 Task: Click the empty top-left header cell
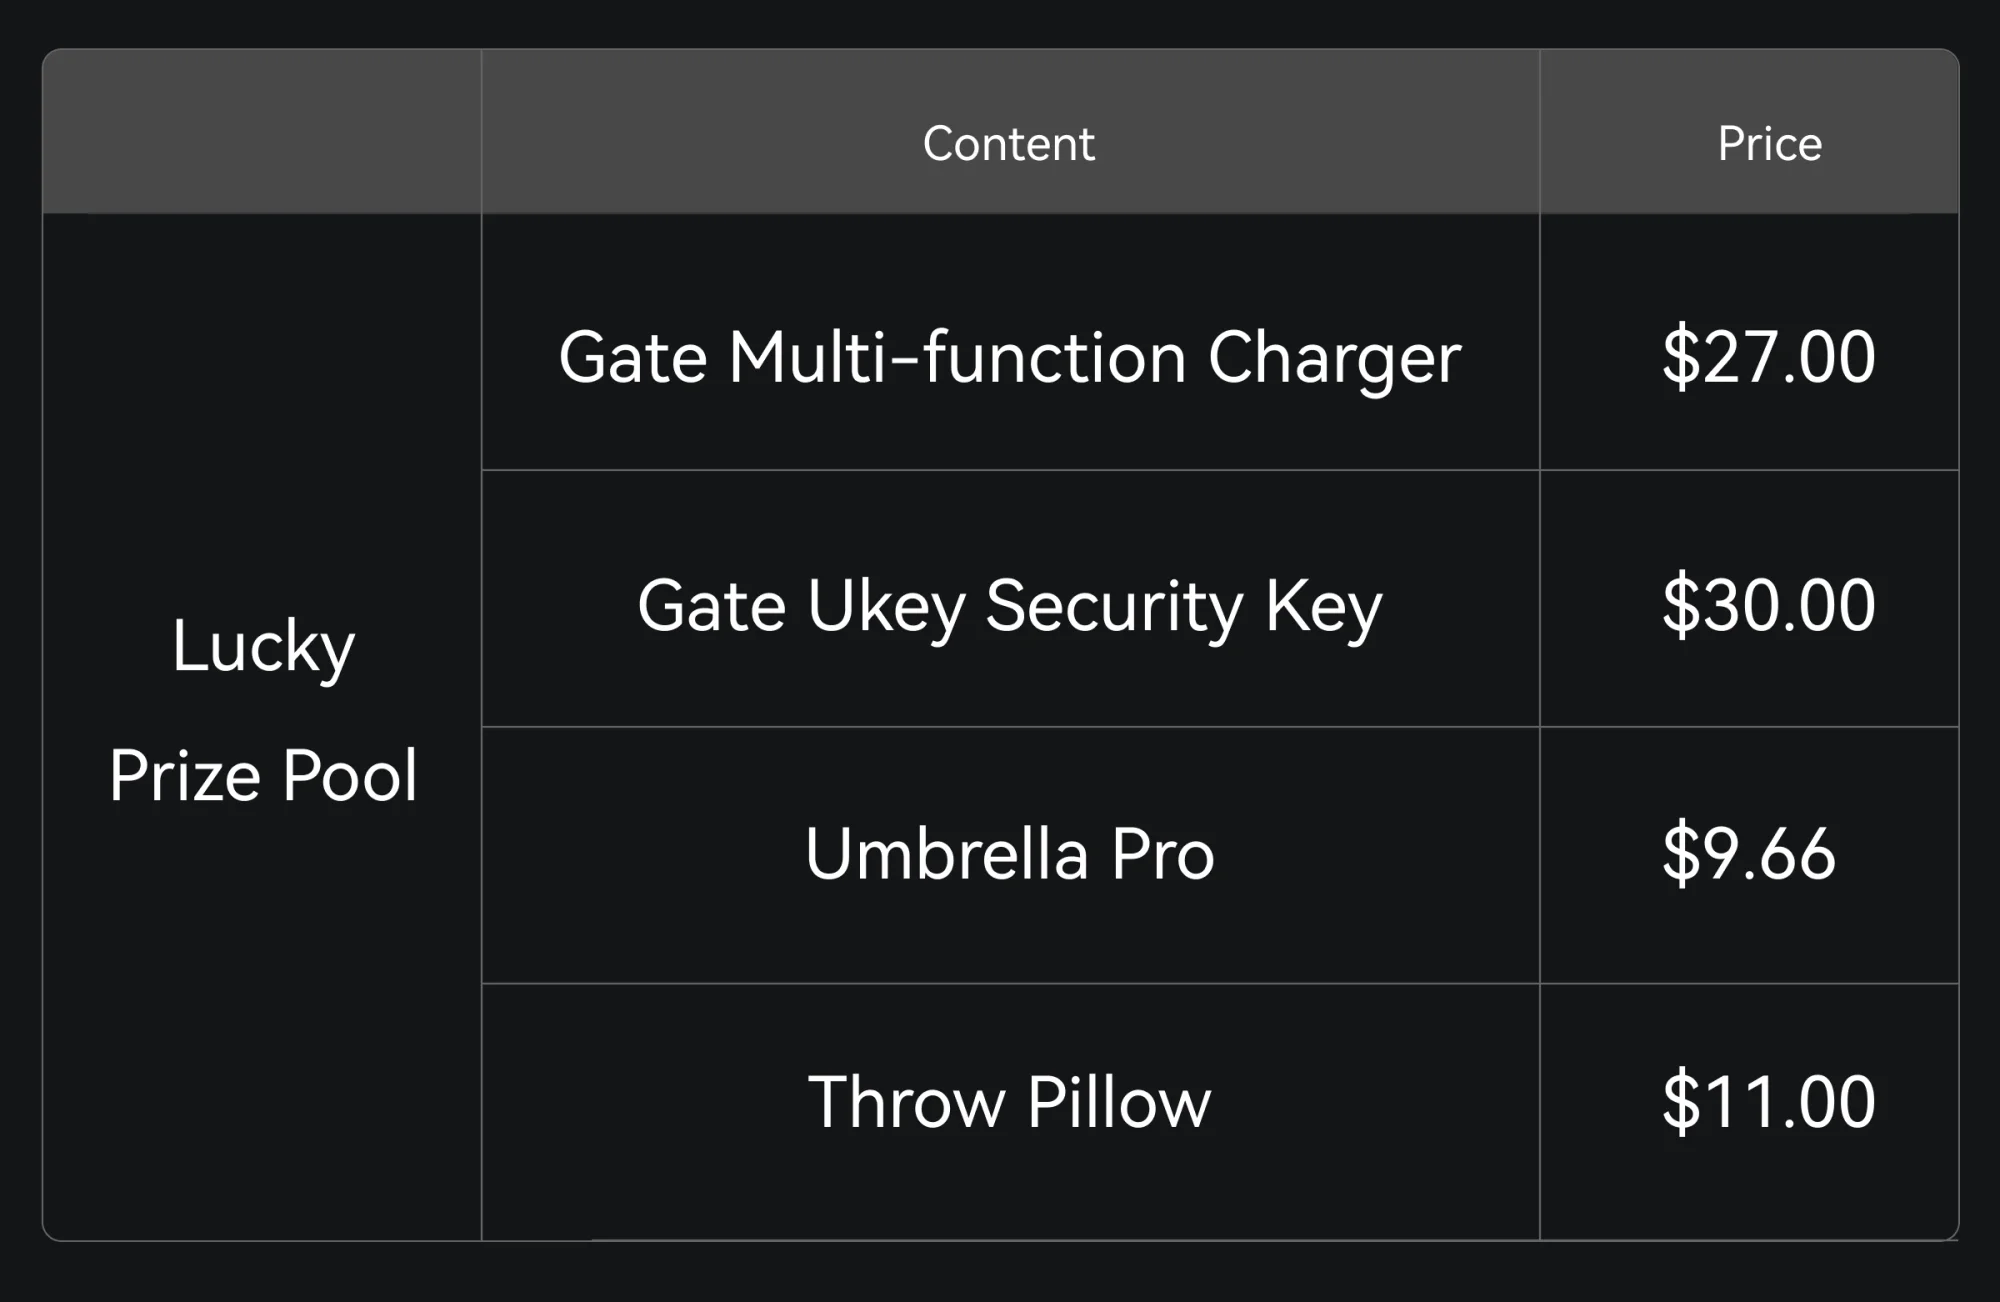click(x=262, y=132)
